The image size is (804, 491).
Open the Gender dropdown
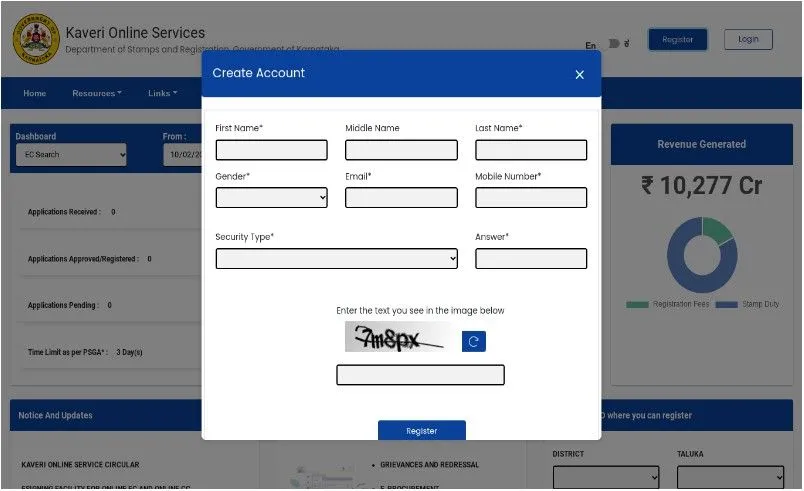(271, 198)
